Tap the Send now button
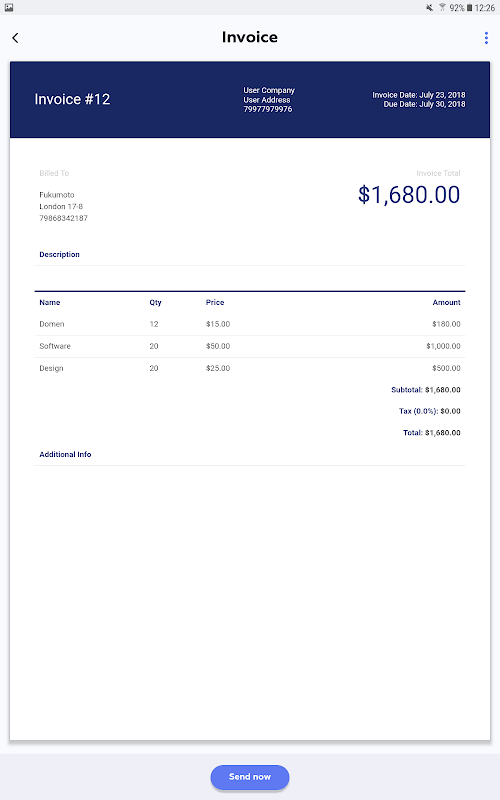 point(249,777)
